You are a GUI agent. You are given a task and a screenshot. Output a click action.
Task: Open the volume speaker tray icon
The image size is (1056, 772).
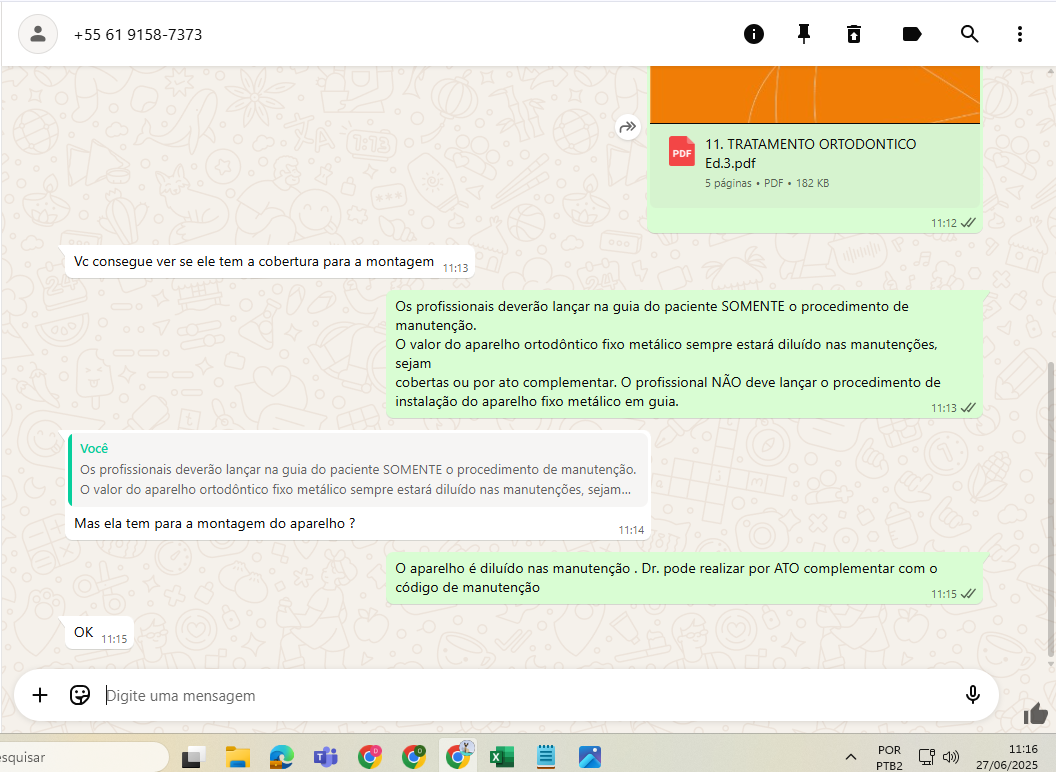pyautogui.click(x=951, y=757)
